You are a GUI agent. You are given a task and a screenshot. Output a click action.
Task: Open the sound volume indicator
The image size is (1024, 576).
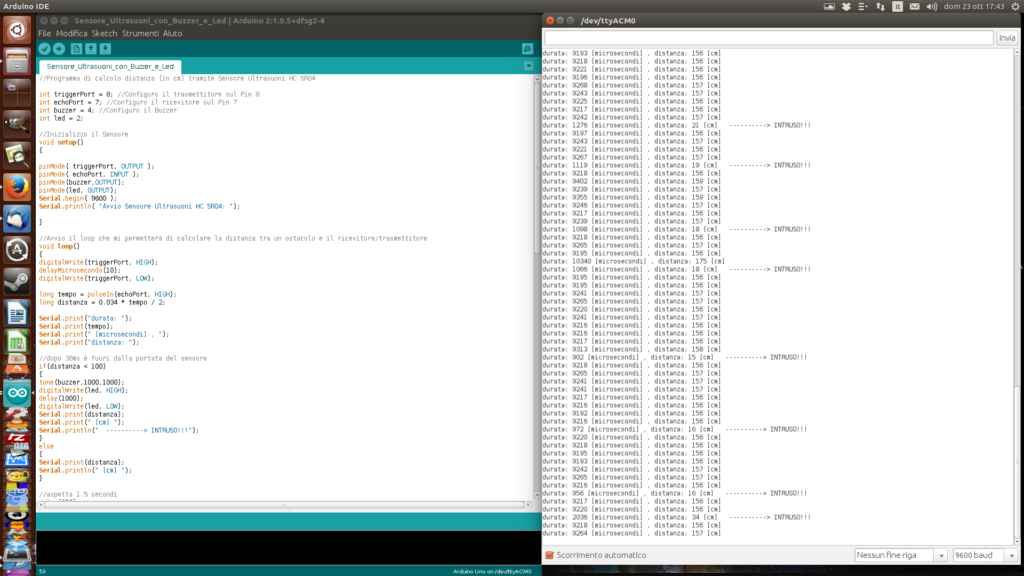point(931,7)
